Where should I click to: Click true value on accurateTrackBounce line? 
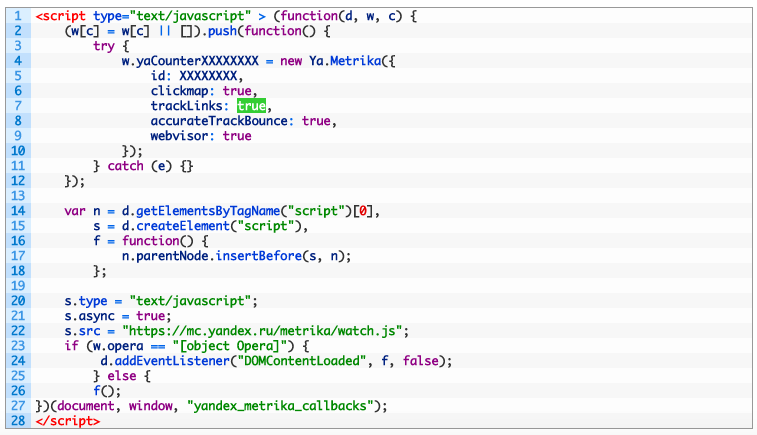tap(316, 121)
